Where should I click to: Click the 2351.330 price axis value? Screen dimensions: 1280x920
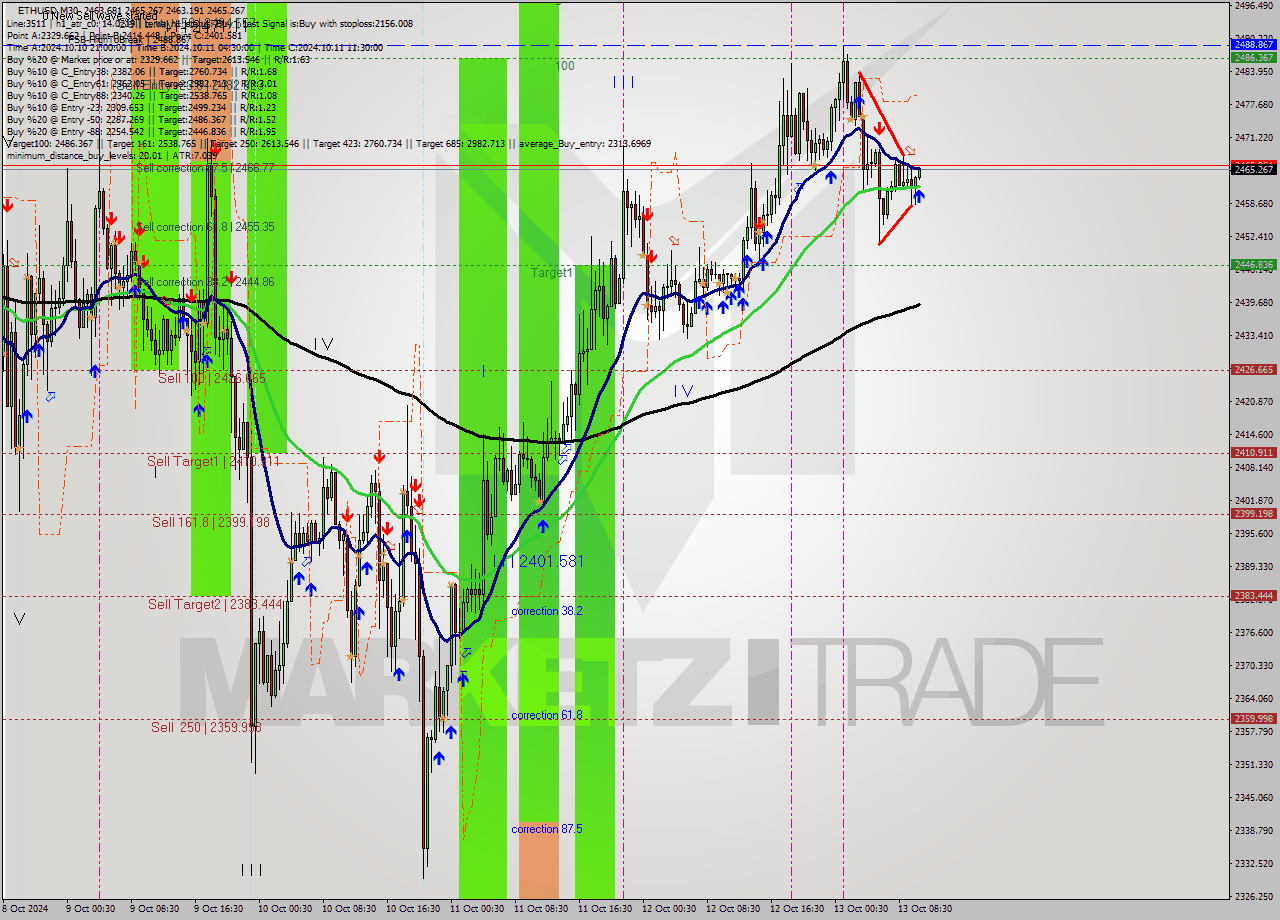point(1253,764)
